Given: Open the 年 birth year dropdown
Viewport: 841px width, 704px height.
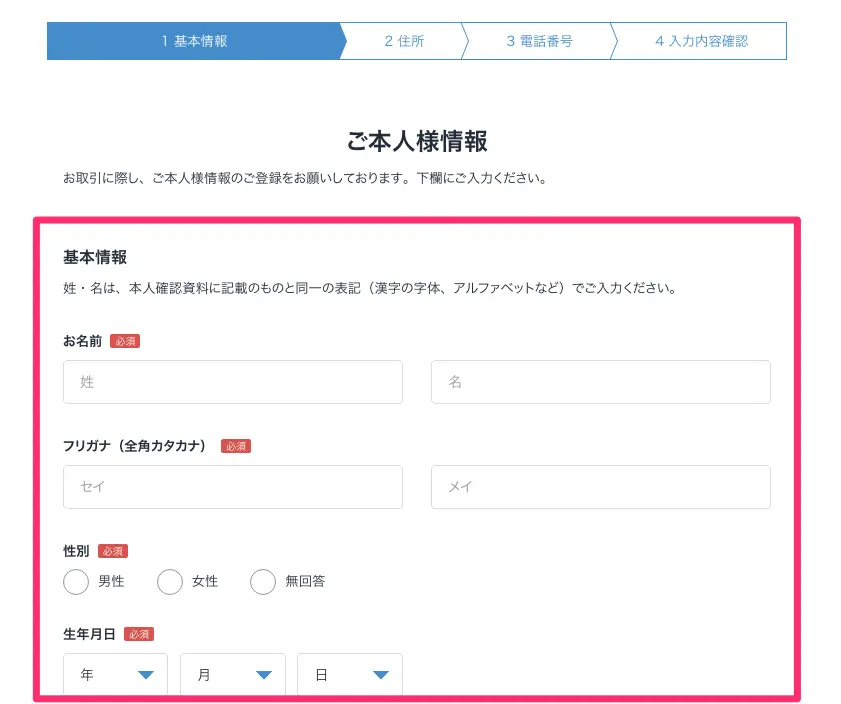Looking at the screenshot, I should point(115,674).
